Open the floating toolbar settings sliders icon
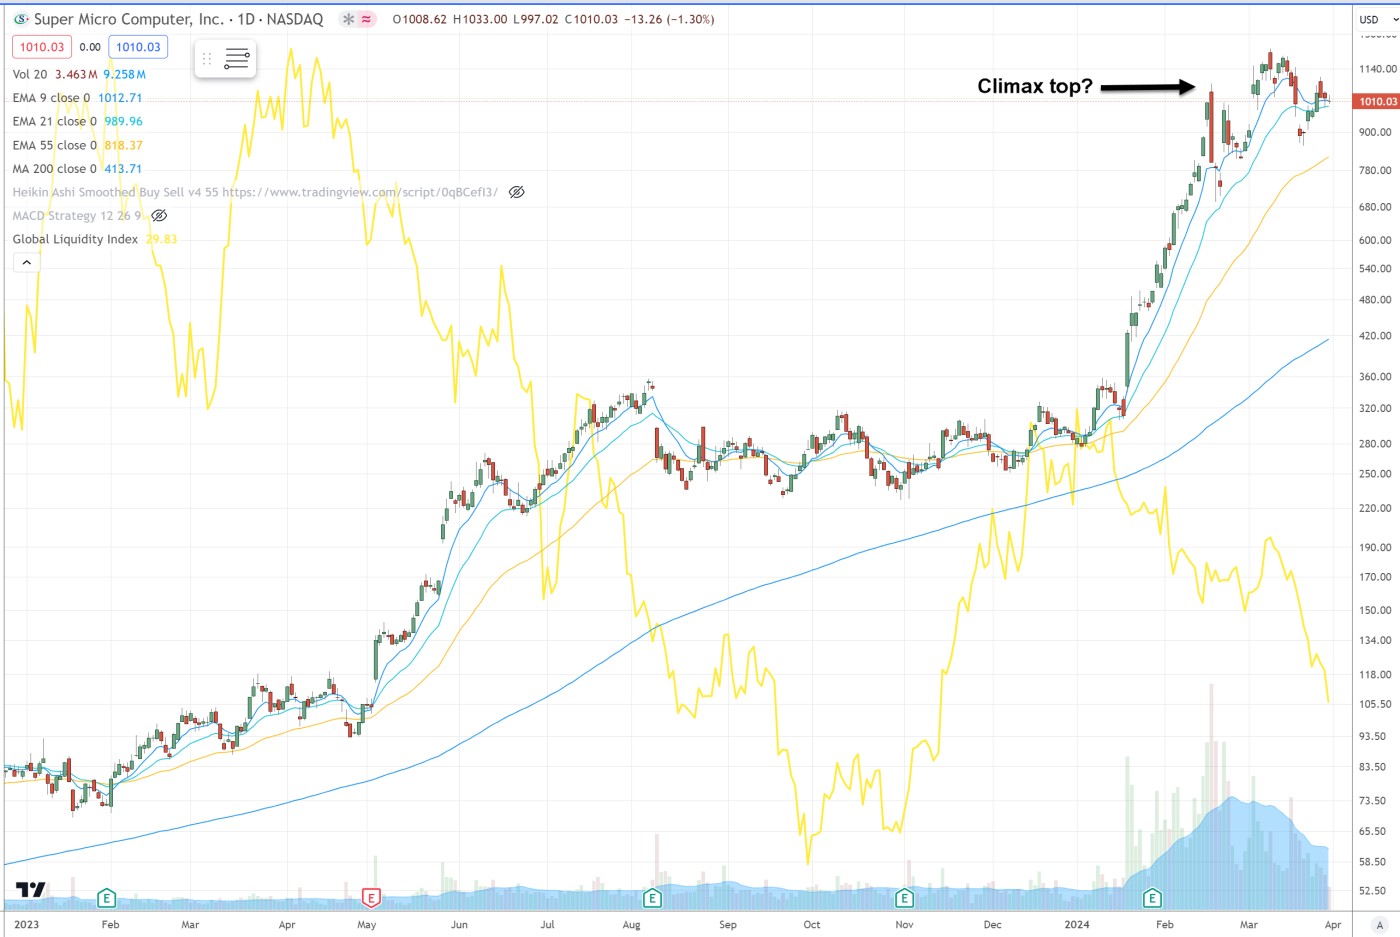This screenshot has height=937, width=1400. point(237,59)
